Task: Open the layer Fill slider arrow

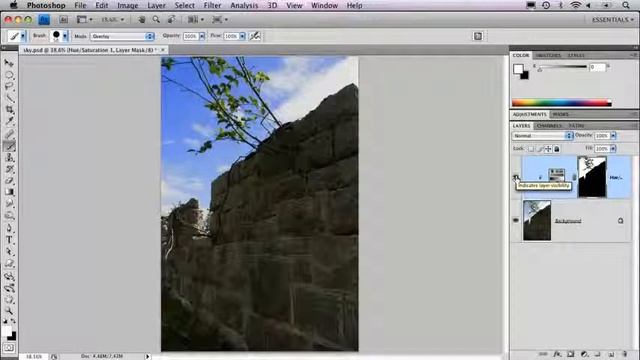Action: click(x=613, y=149)
